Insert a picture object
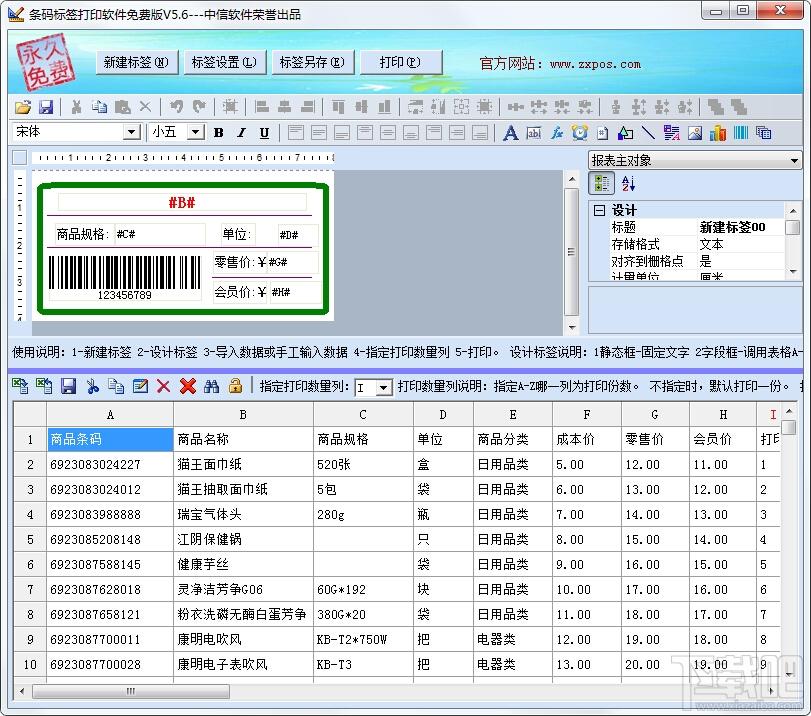The image size is (811, 716). (695, 133)
